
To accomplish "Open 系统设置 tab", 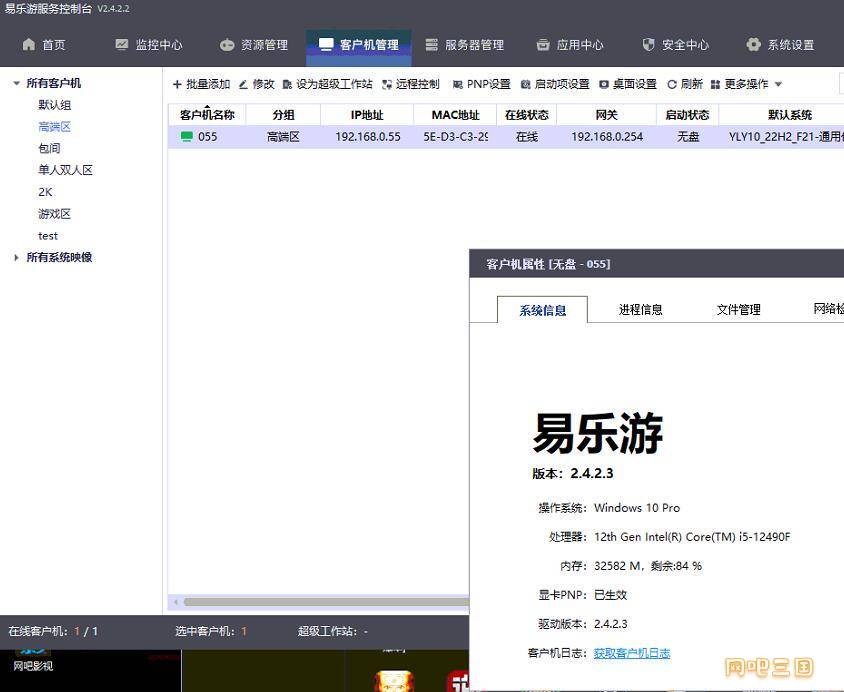I will tap(780, 45).
